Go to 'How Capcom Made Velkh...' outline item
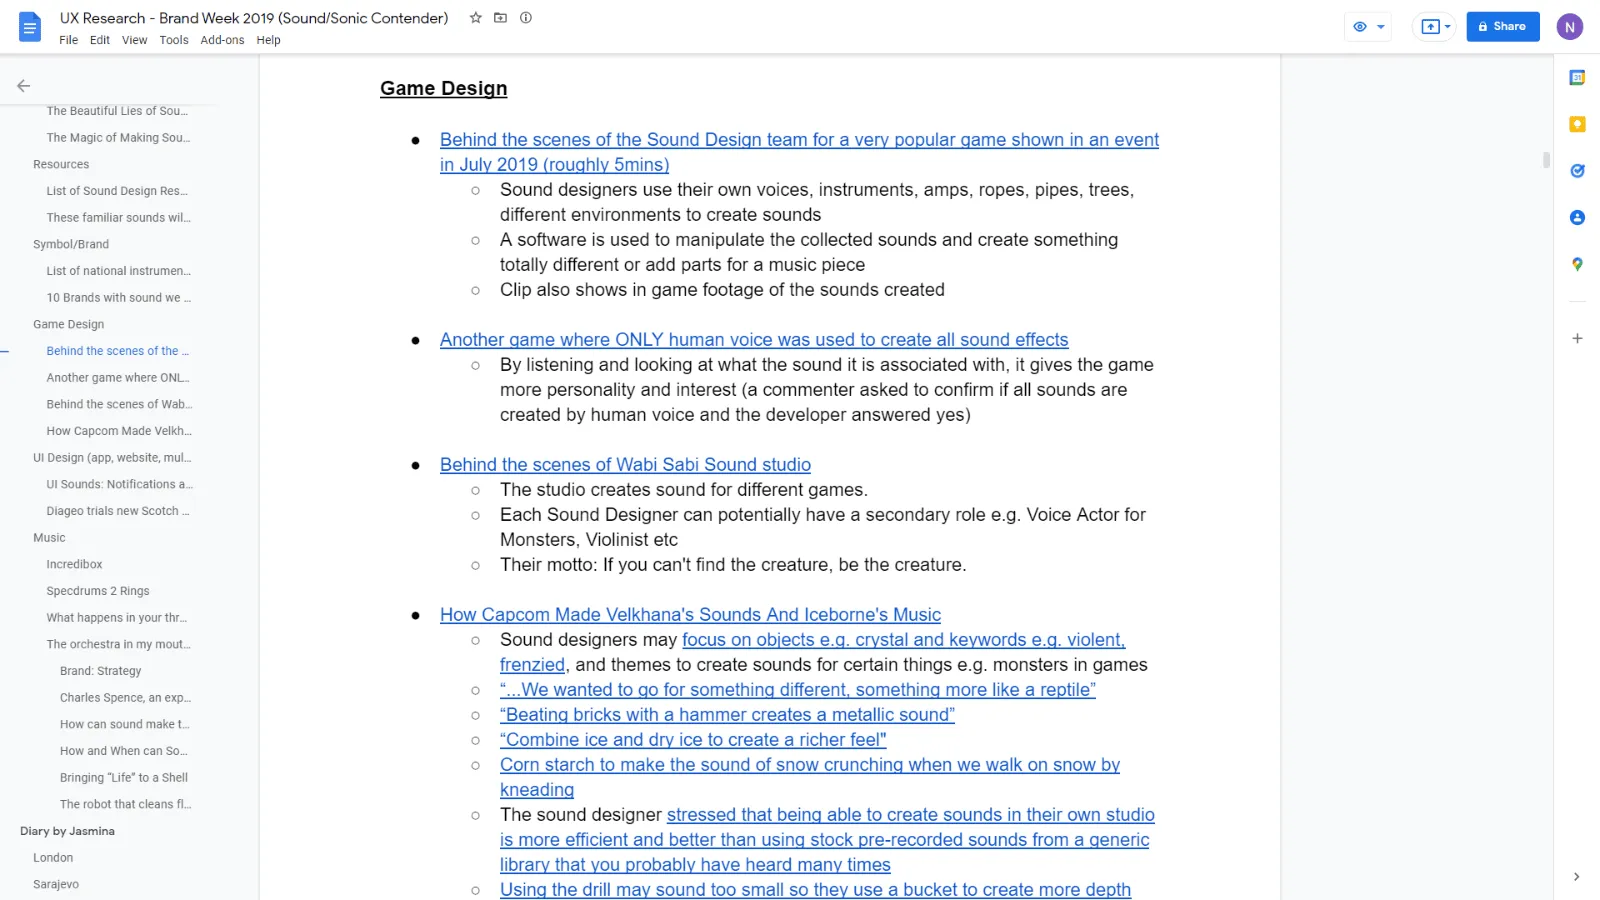 (x=119, y=431)
